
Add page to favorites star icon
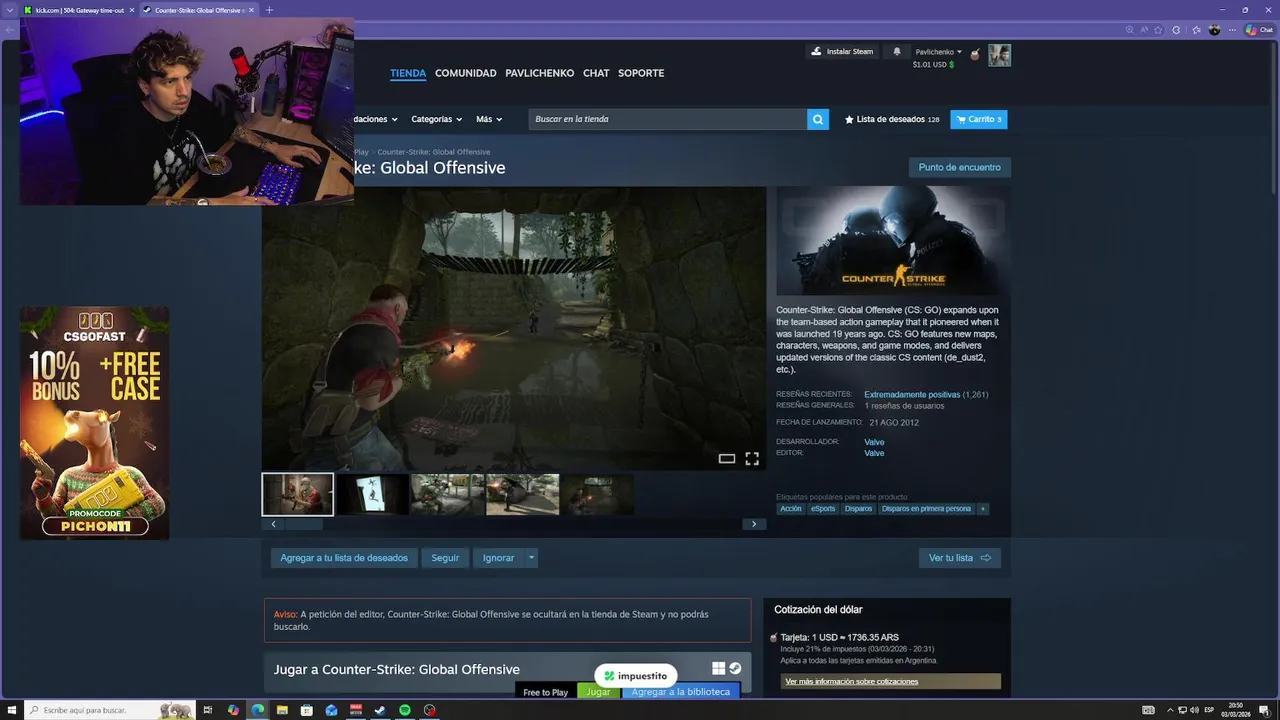click(1160, 30)
